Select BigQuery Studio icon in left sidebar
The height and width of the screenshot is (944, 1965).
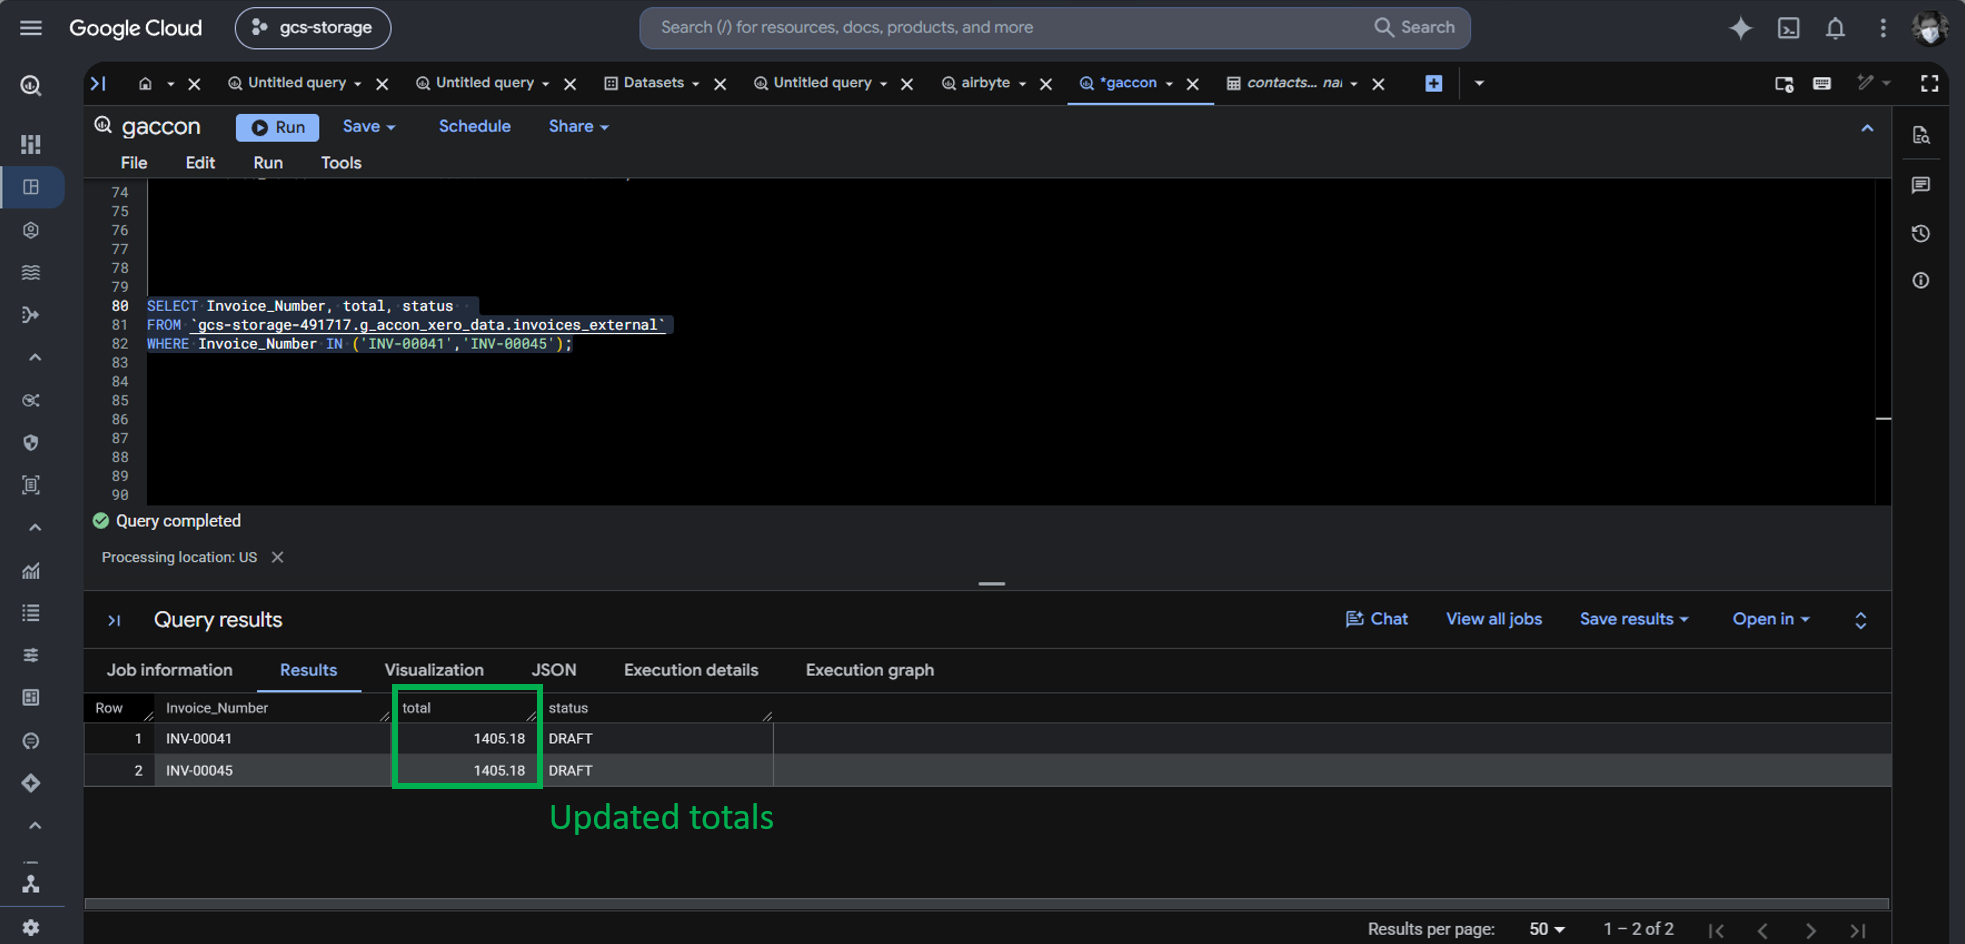tap(31, 187)
